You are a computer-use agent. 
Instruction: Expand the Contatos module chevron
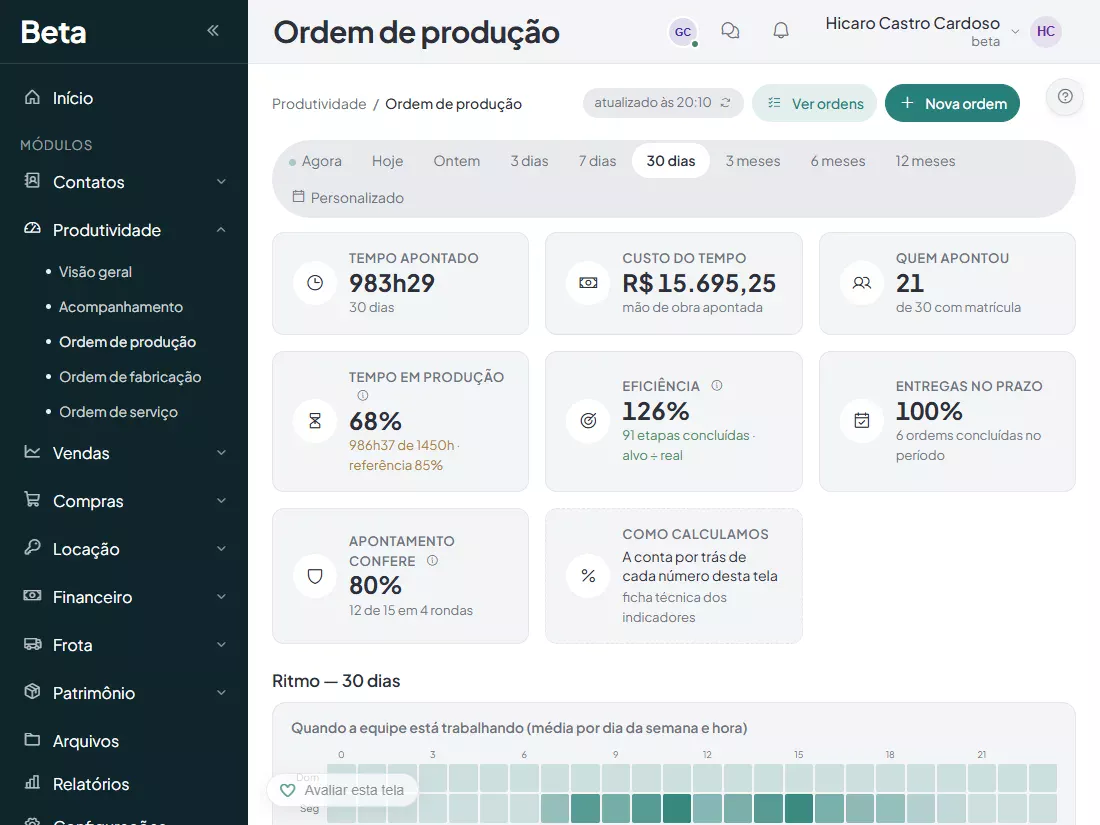221,182
